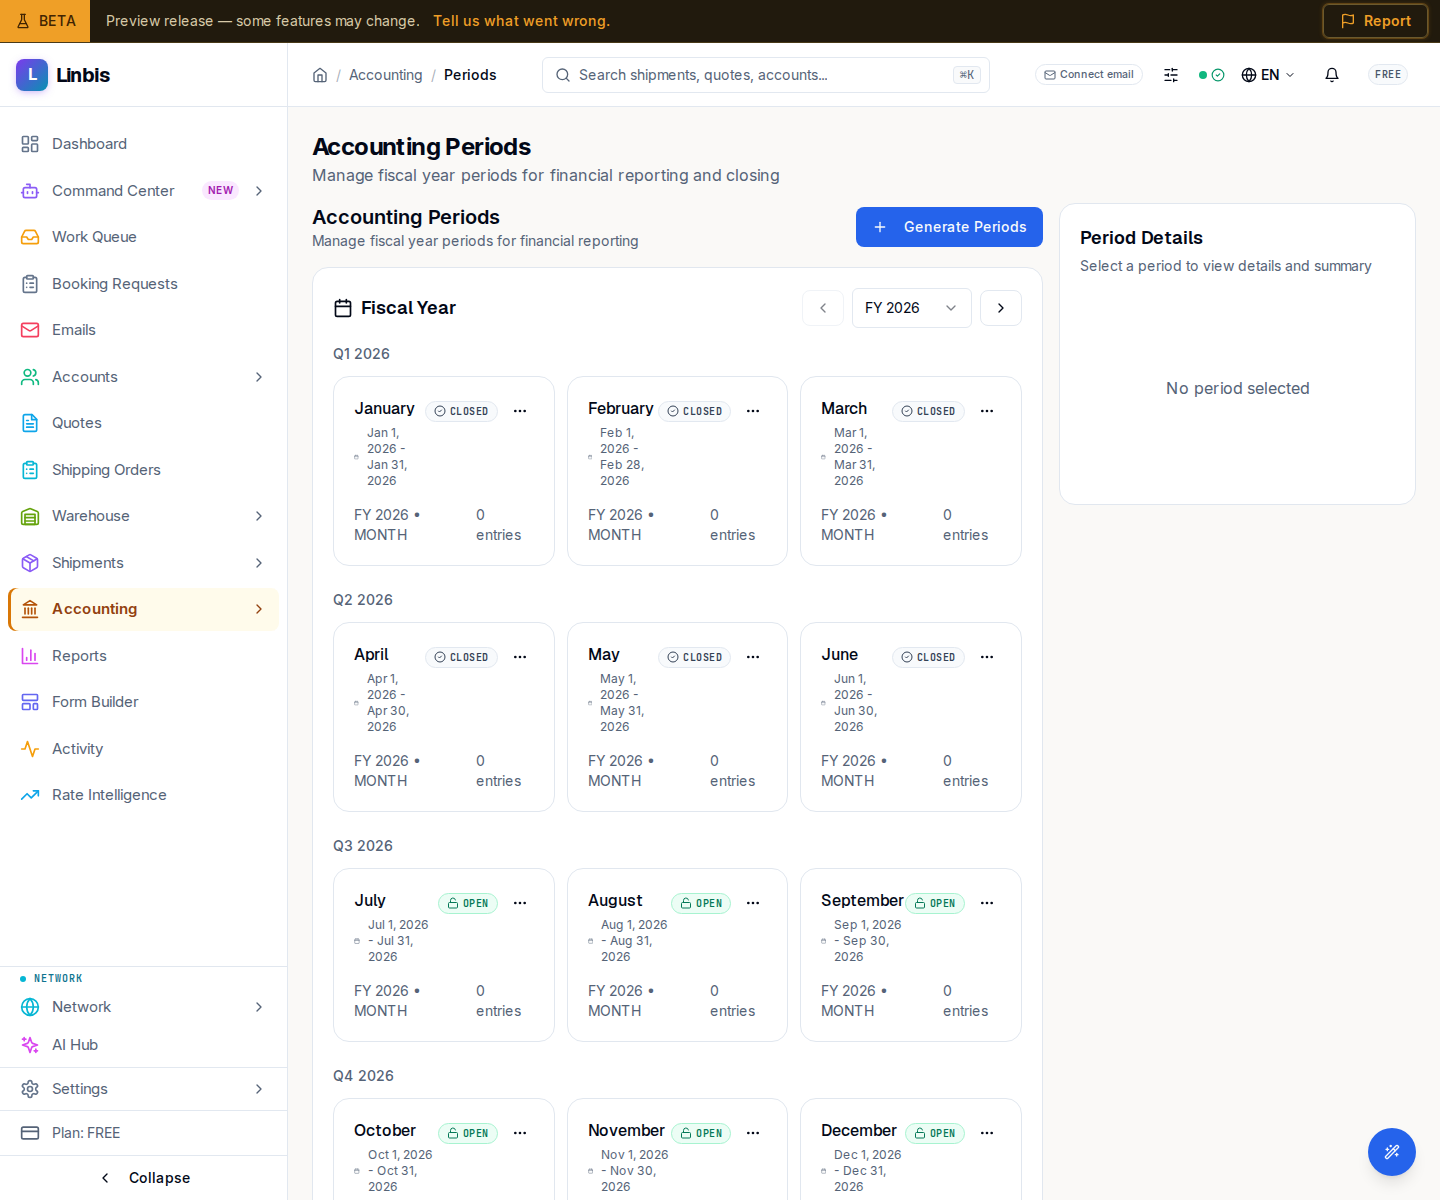Open August period options menu
This screenshot has width=1440, height=1200.
coord(753,903)
